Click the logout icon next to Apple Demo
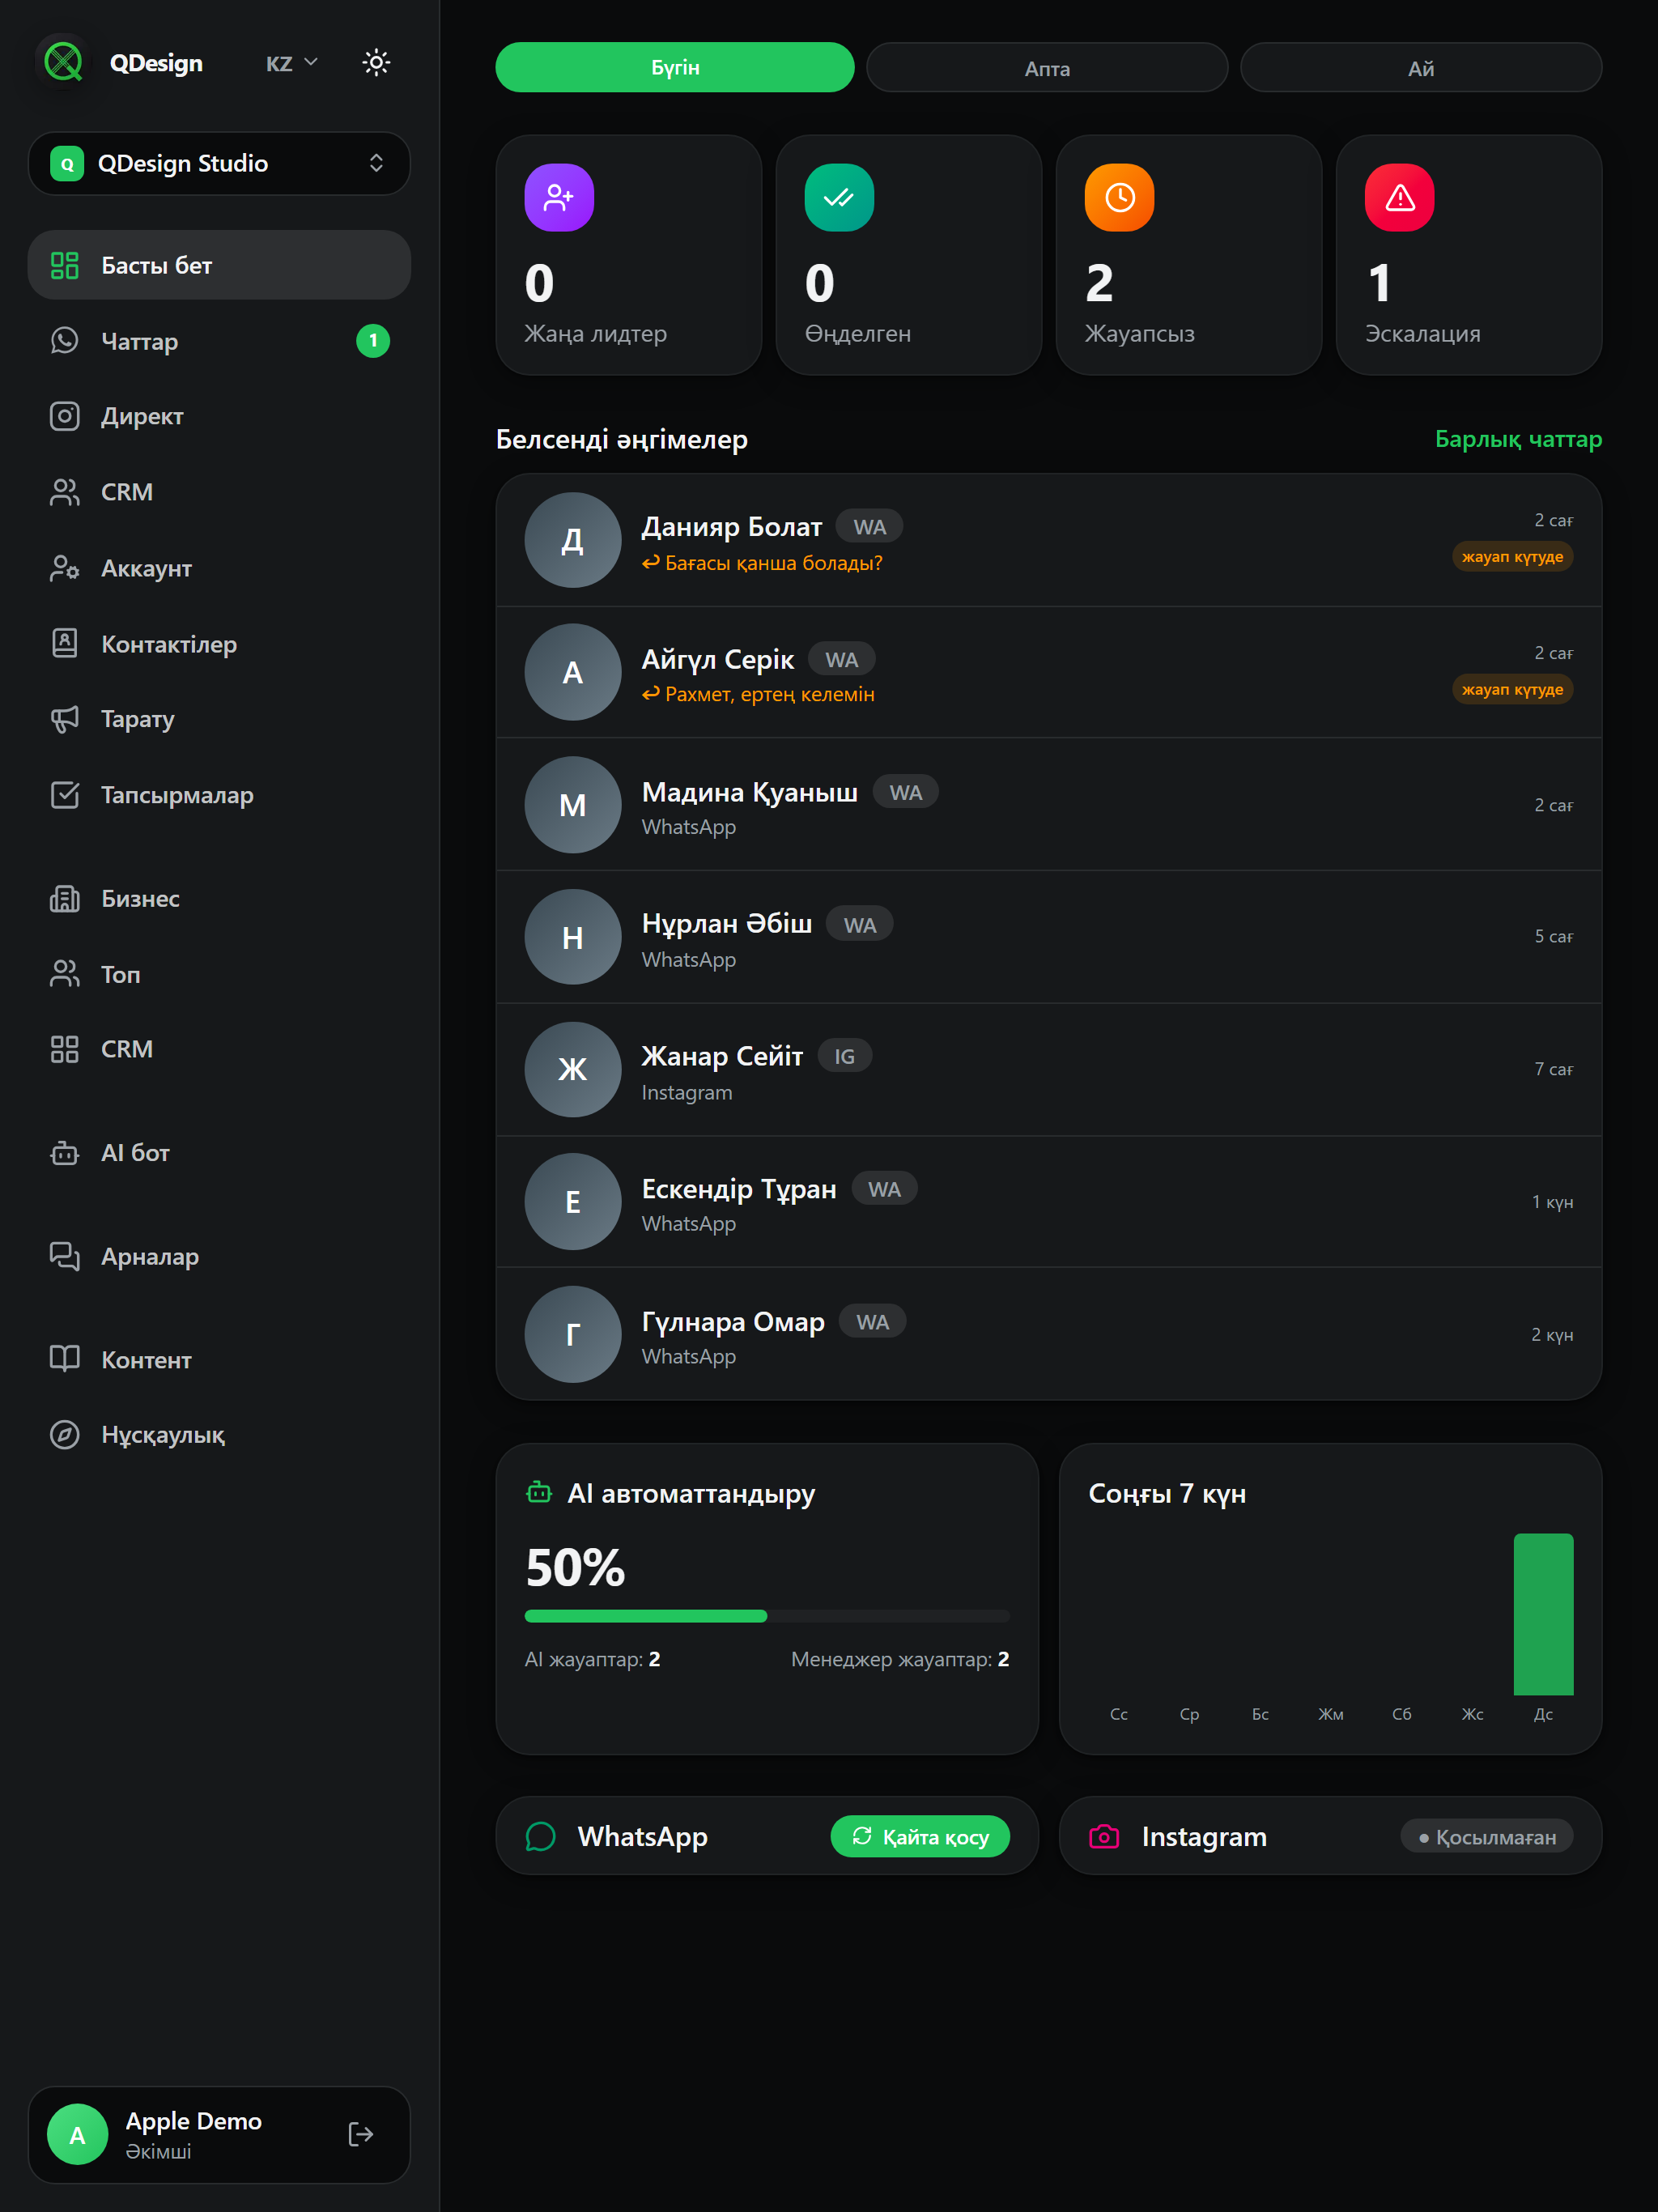Image resolution: width=1658 pixels, height=2212 pixels. 361,2134
